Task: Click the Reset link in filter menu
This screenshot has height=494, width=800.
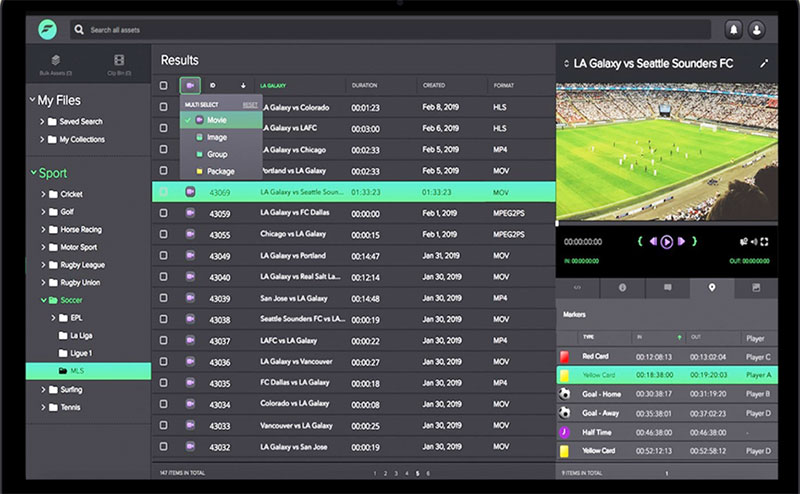Action: pos(250,104)
